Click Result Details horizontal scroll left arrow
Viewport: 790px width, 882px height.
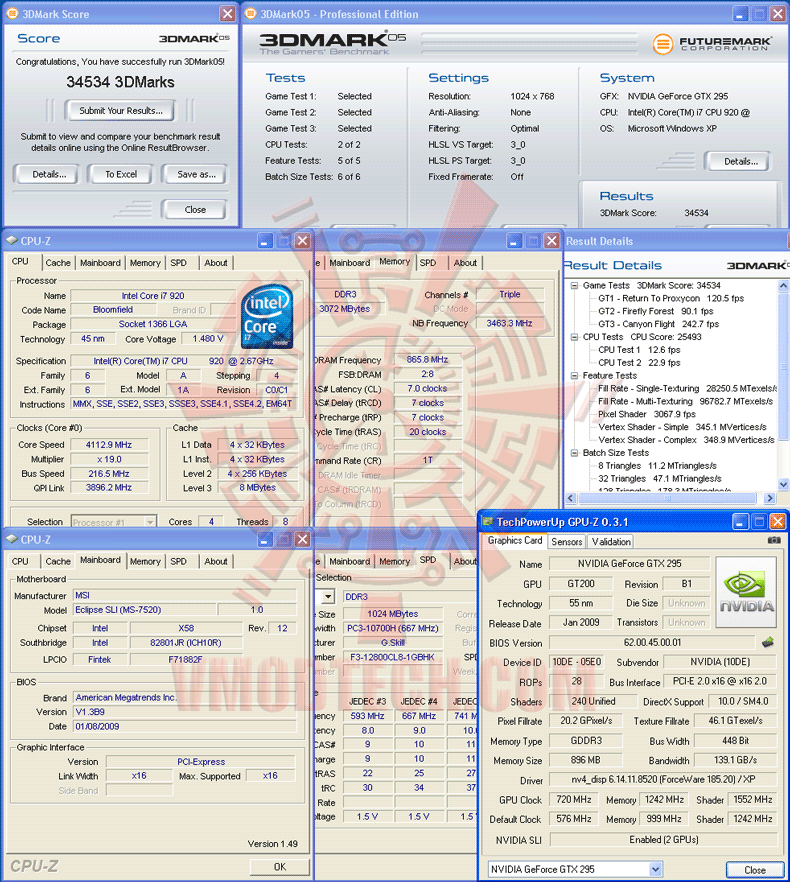click(x=571, y=498)
